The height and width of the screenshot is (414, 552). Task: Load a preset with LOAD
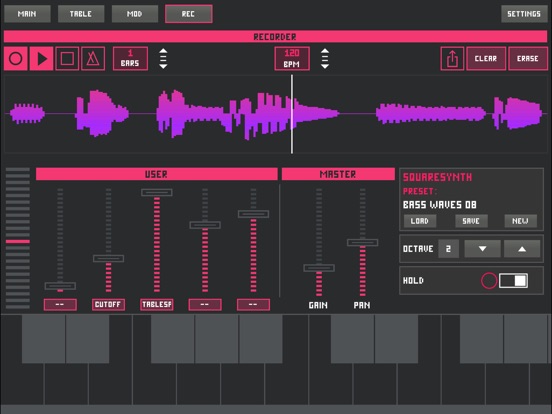420,221
